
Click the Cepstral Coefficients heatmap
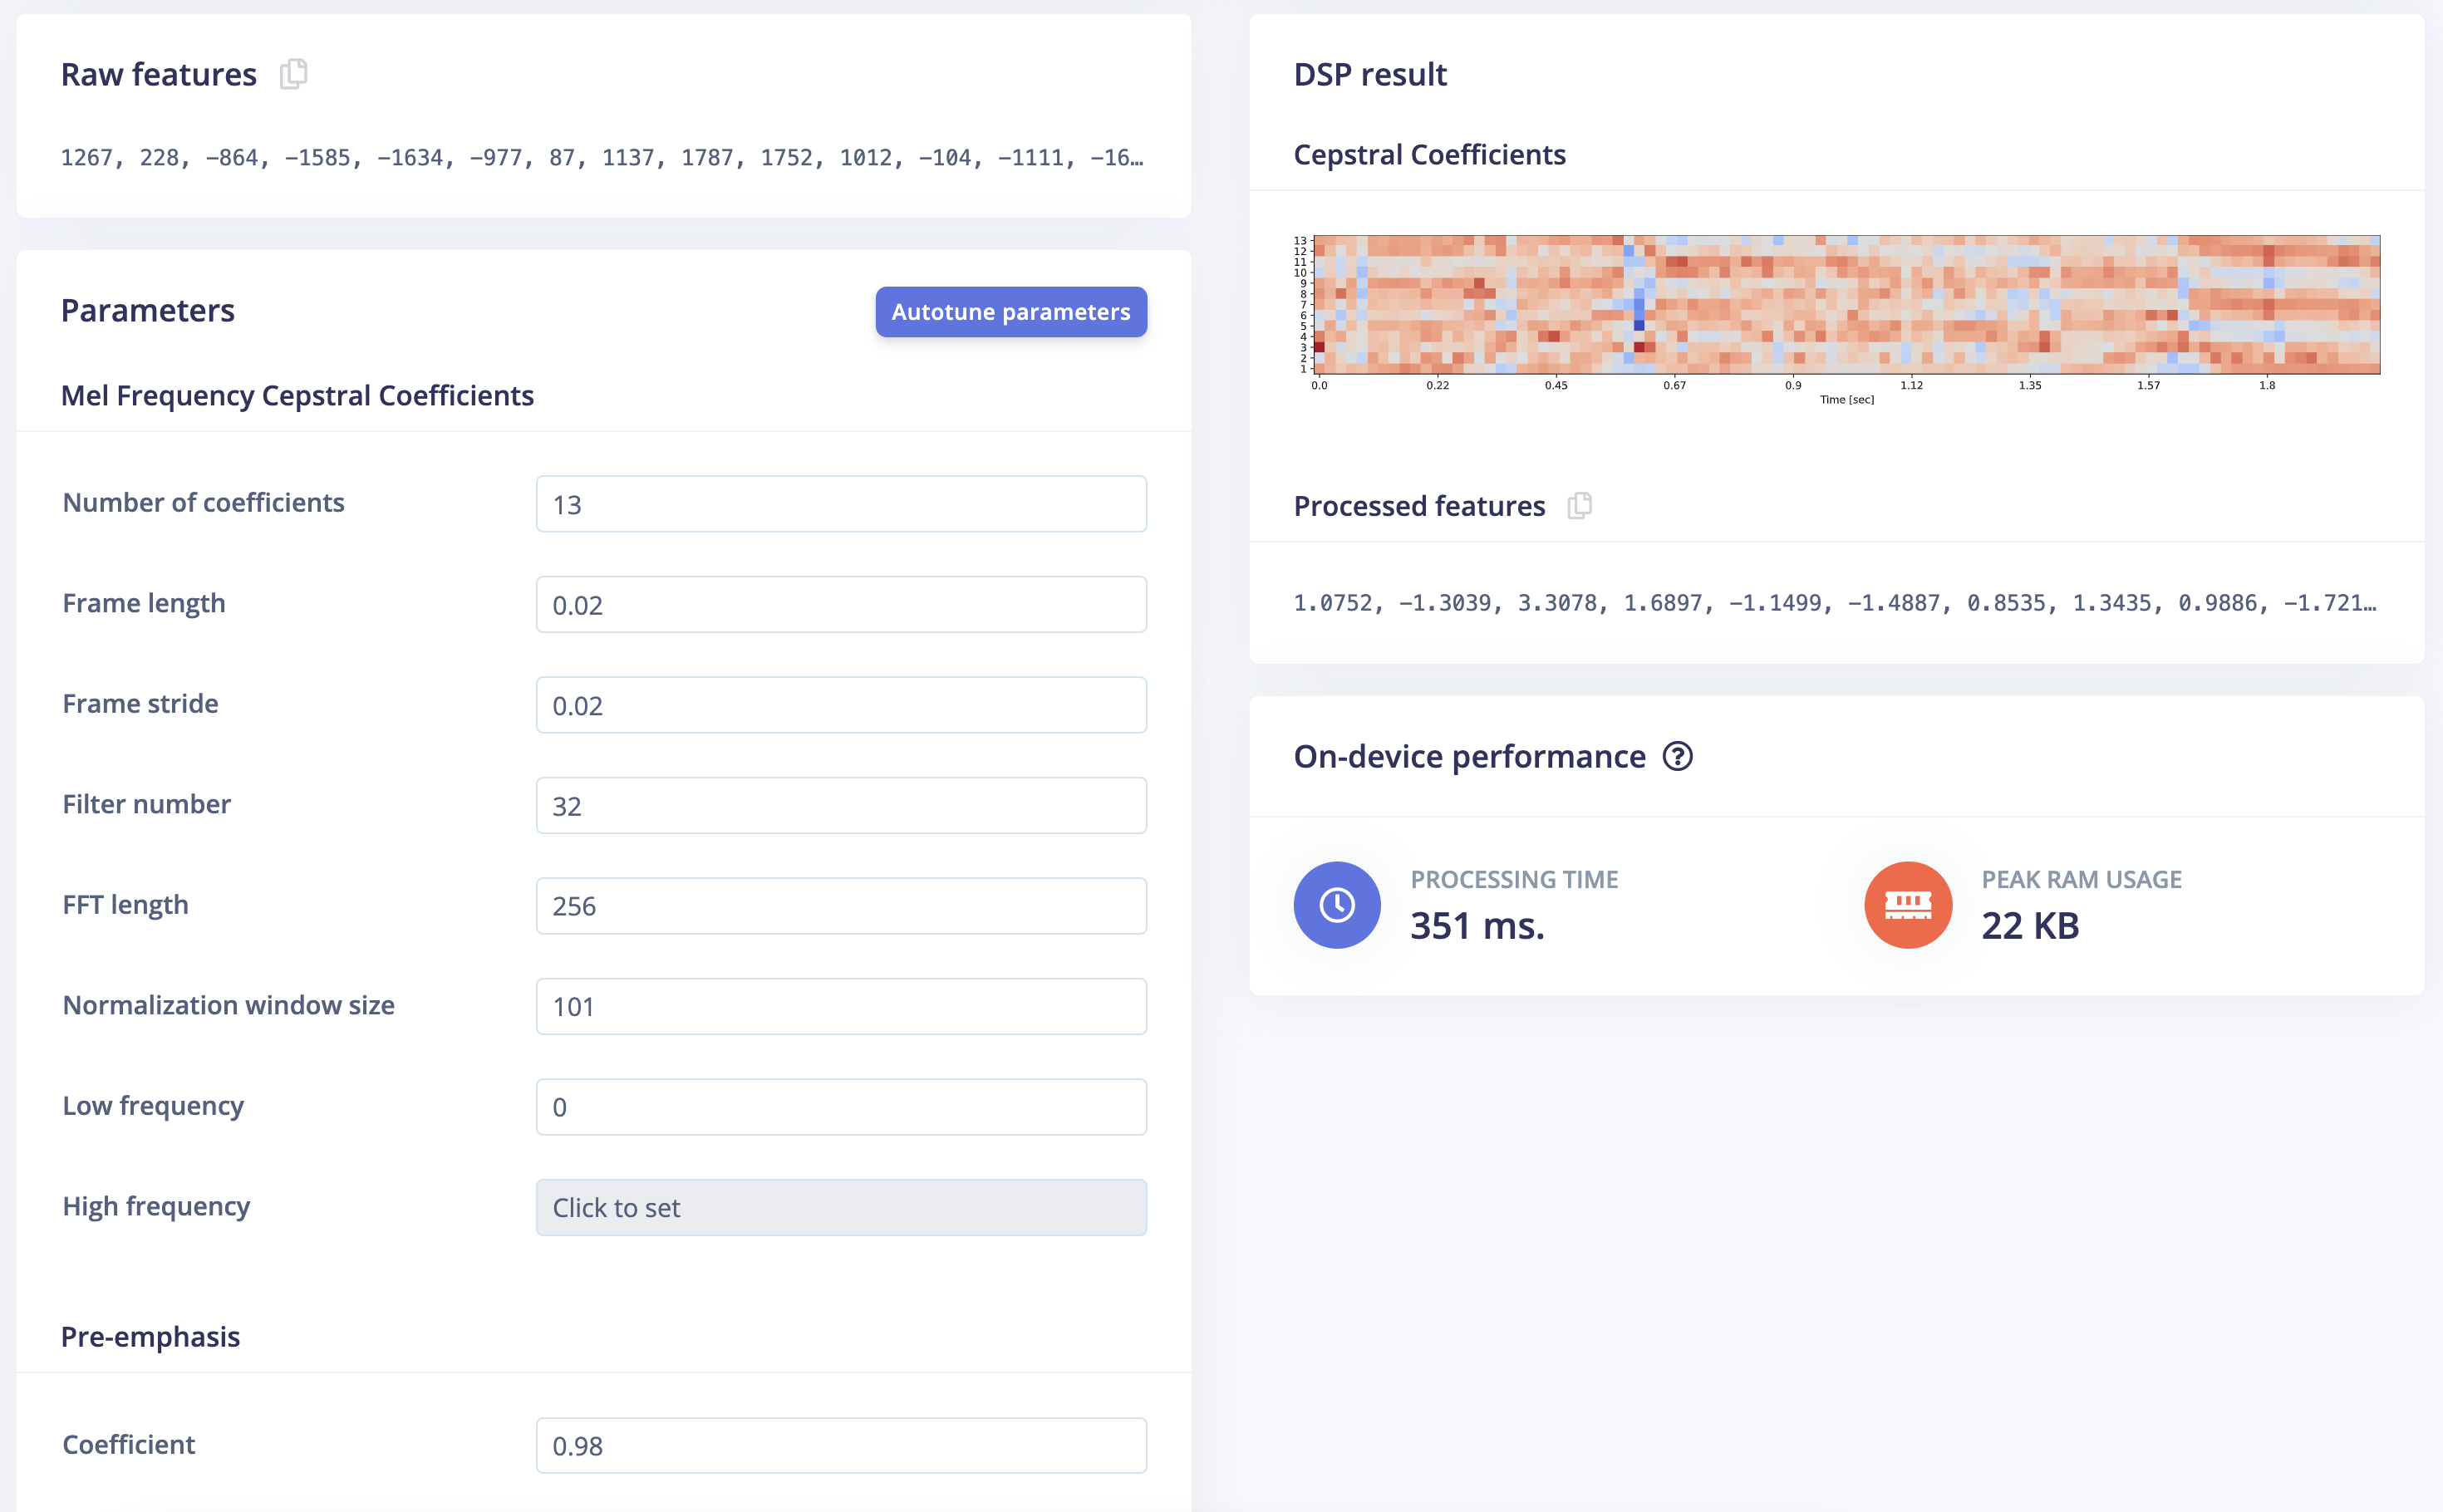[x=1846, y=305]
